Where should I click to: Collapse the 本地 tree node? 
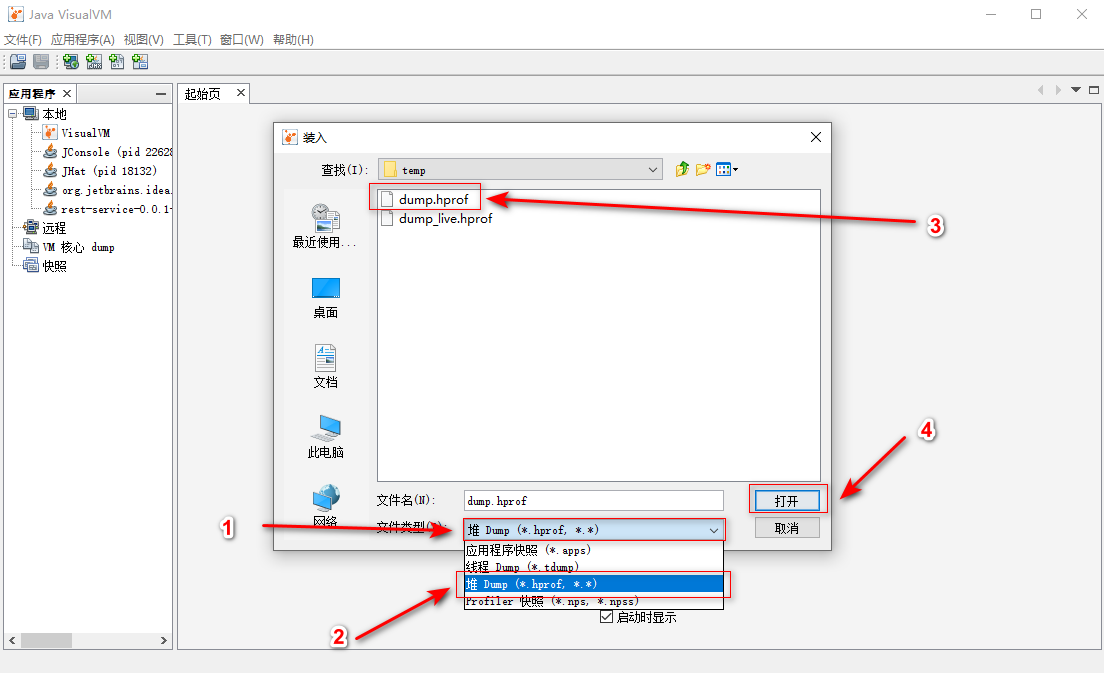click(x=13, y=113)
